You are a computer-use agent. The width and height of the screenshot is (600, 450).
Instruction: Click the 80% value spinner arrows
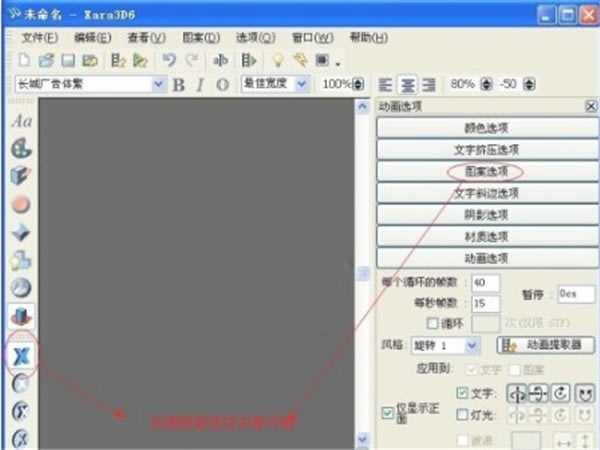[486, 84]
